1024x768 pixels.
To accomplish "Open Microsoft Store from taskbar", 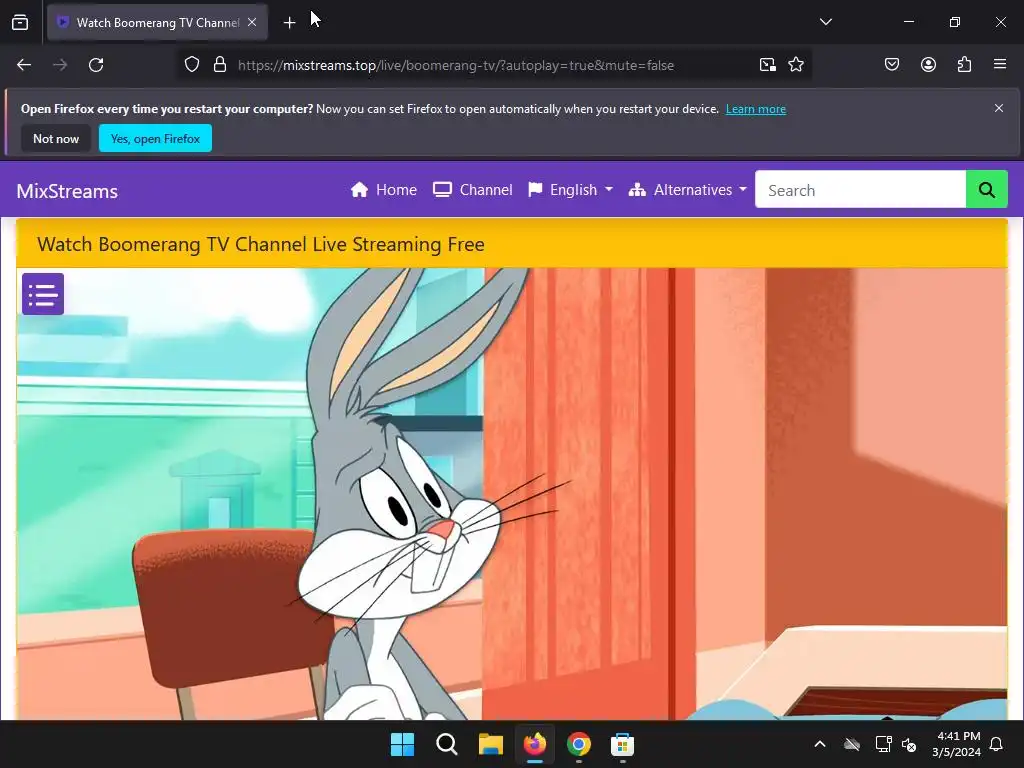I will pos(622,744).
